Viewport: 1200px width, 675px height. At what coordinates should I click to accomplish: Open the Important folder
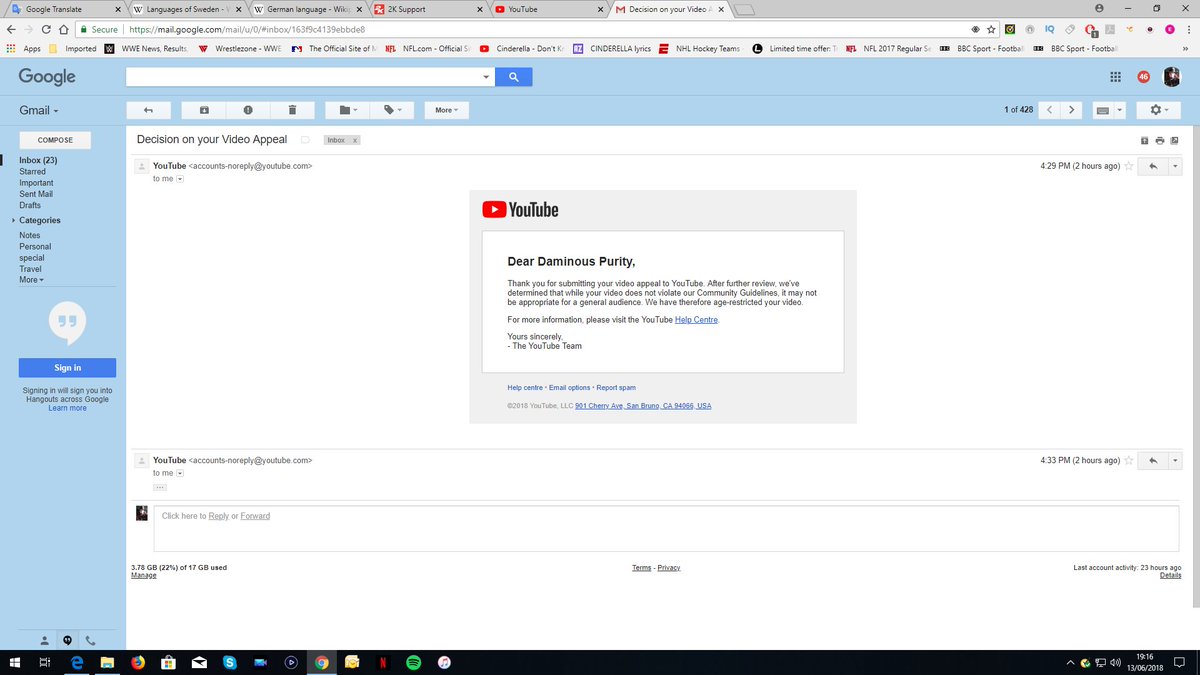(36, 183)
